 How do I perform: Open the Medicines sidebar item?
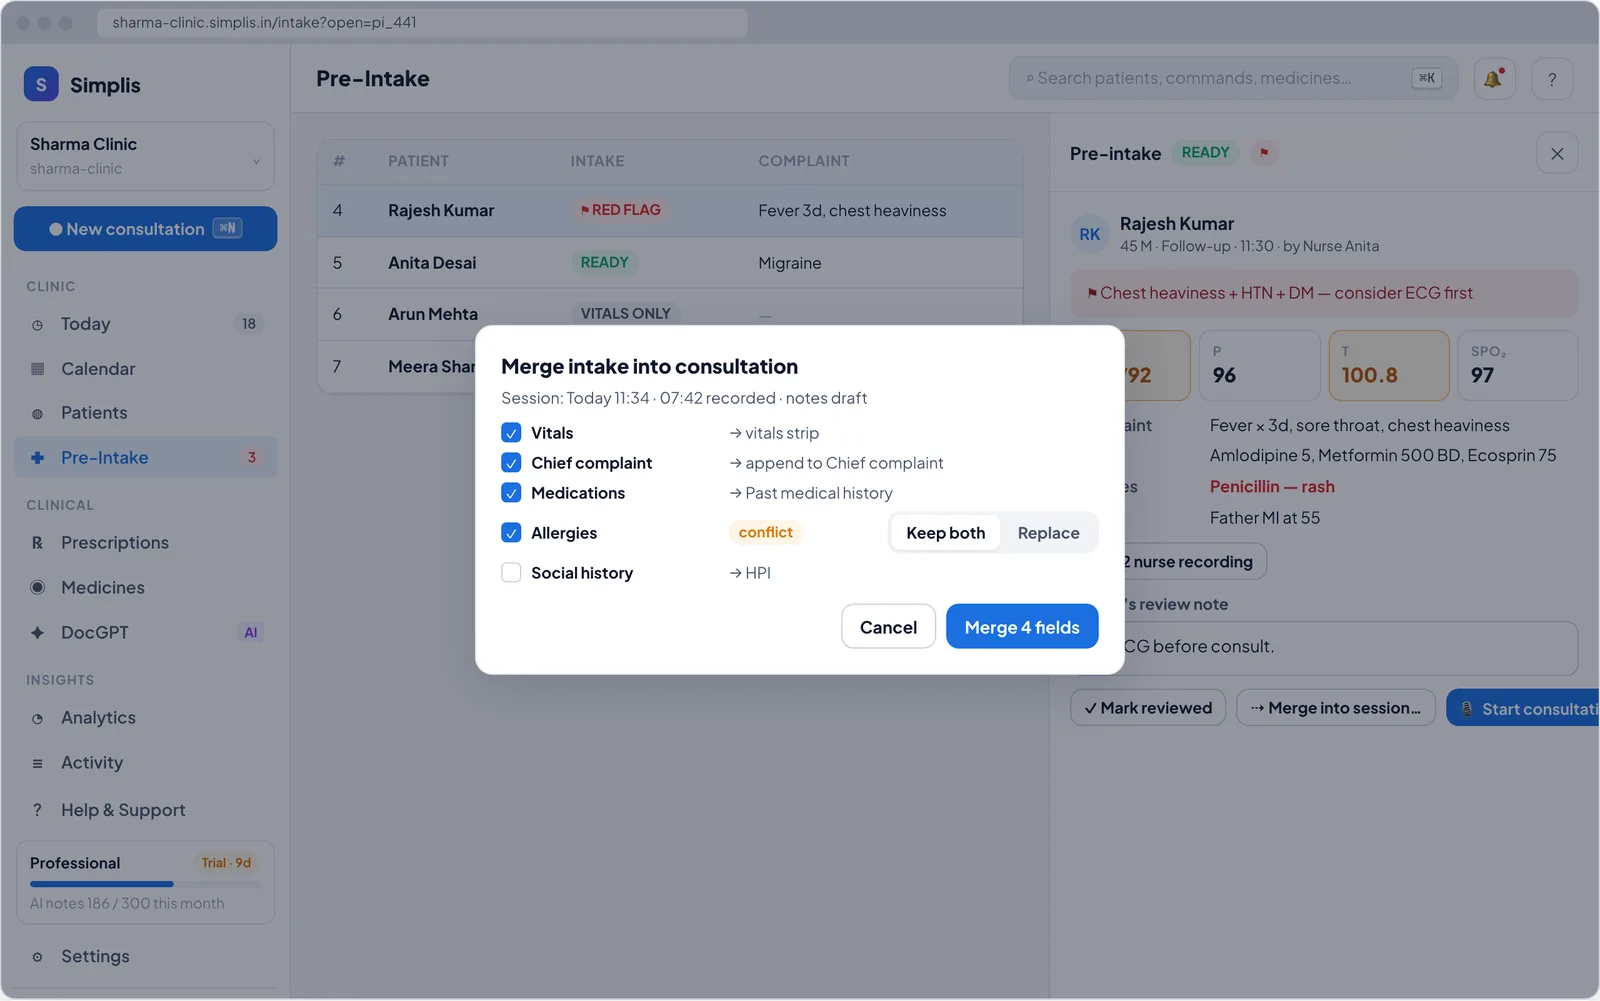tap(145, 588)
